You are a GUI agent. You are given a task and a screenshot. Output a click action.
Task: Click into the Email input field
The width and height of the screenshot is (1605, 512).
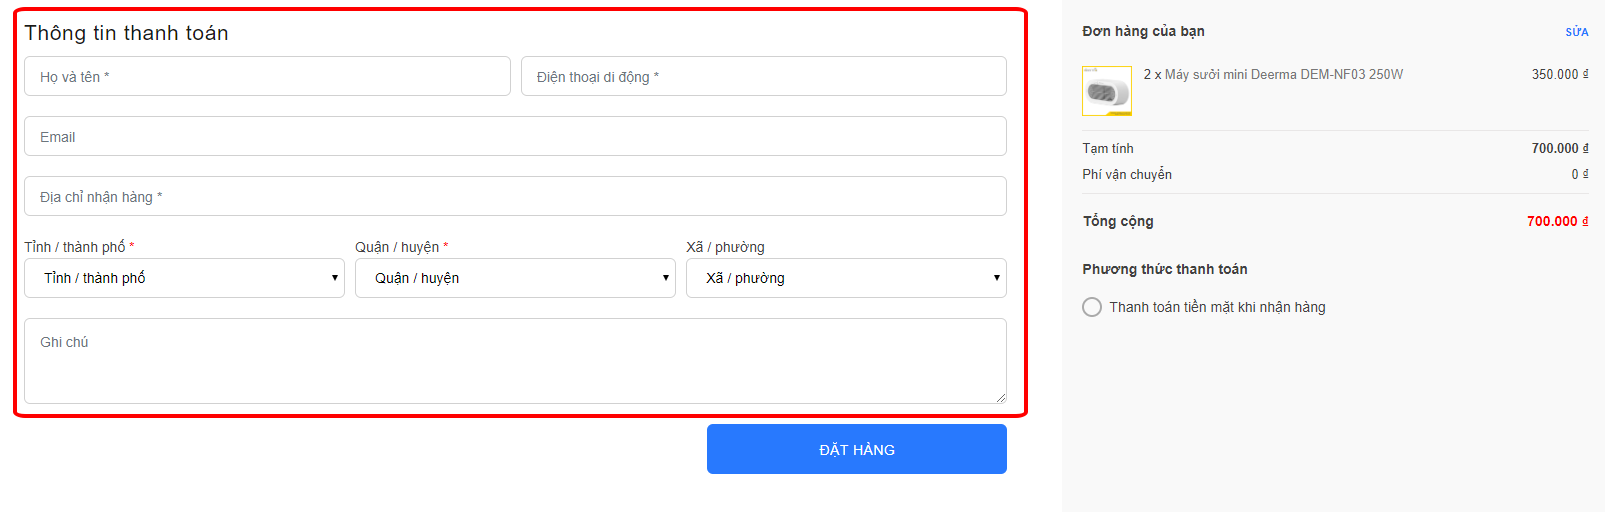coord(515,136)
